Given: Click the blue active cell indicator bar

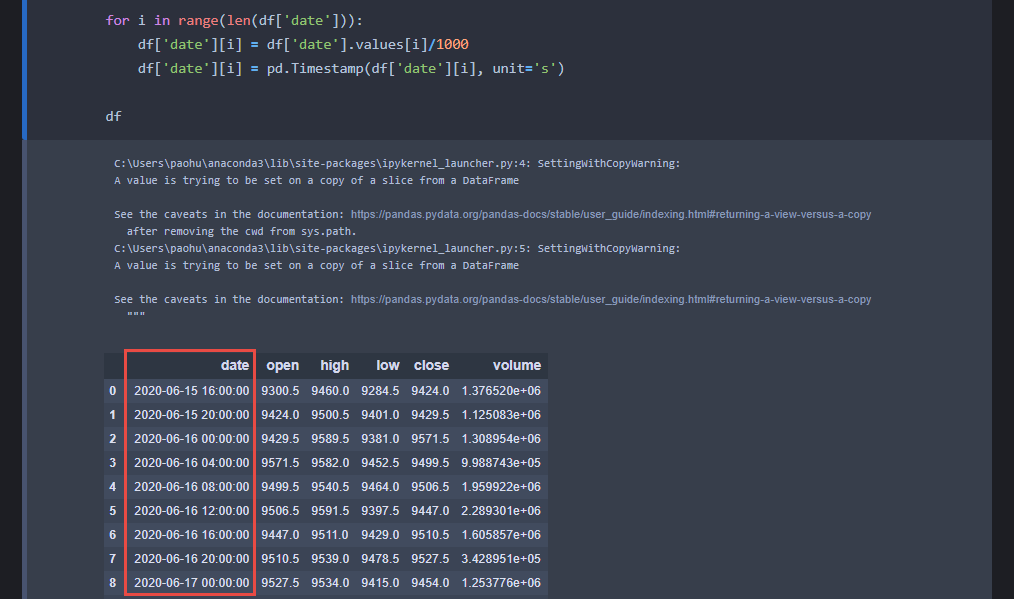Looking at the screenshot, I should point(24,70).
